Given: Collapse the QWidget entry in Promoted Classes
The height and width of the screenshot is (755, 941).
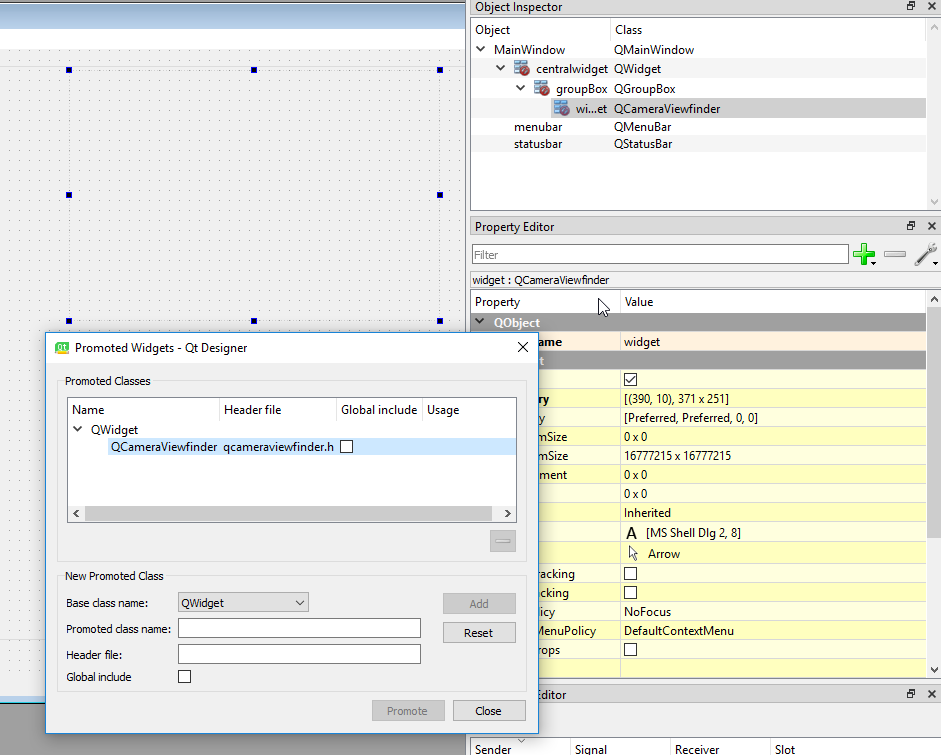Looking at the screenshot, I should 77,429.
